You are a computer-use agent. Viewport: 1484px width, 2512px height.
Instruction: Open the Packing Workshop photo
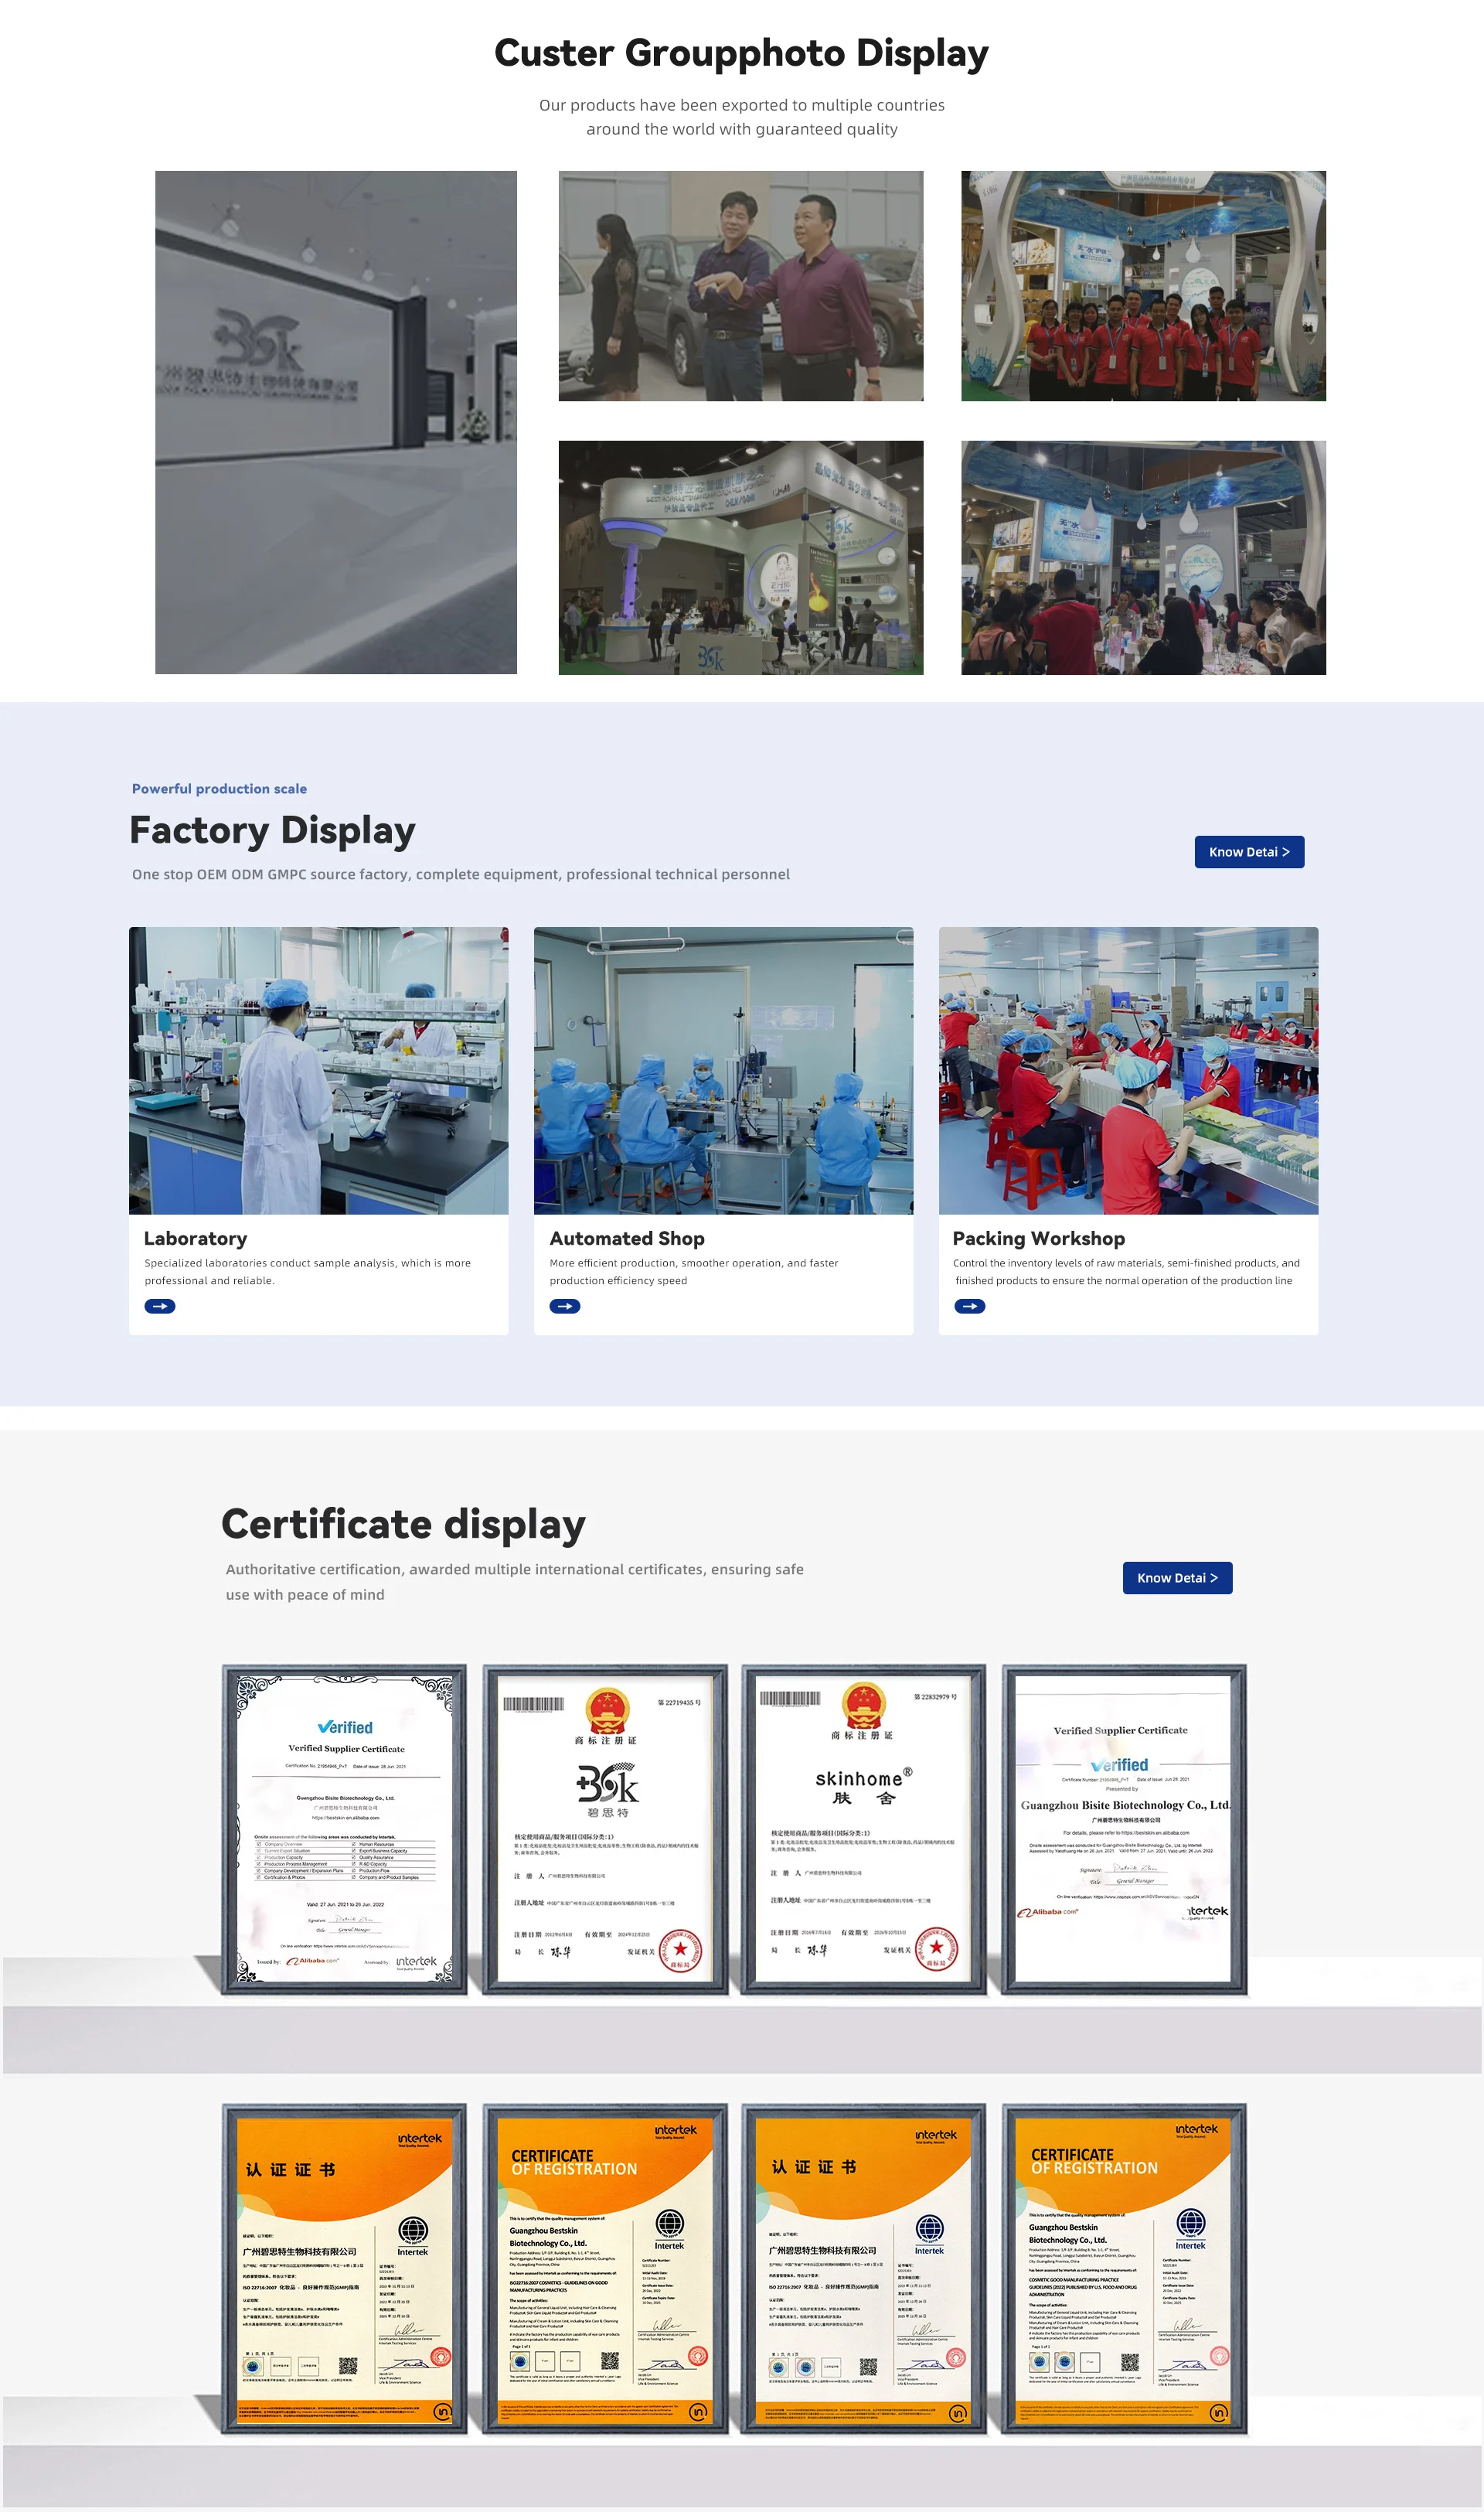point(1128,1070)
